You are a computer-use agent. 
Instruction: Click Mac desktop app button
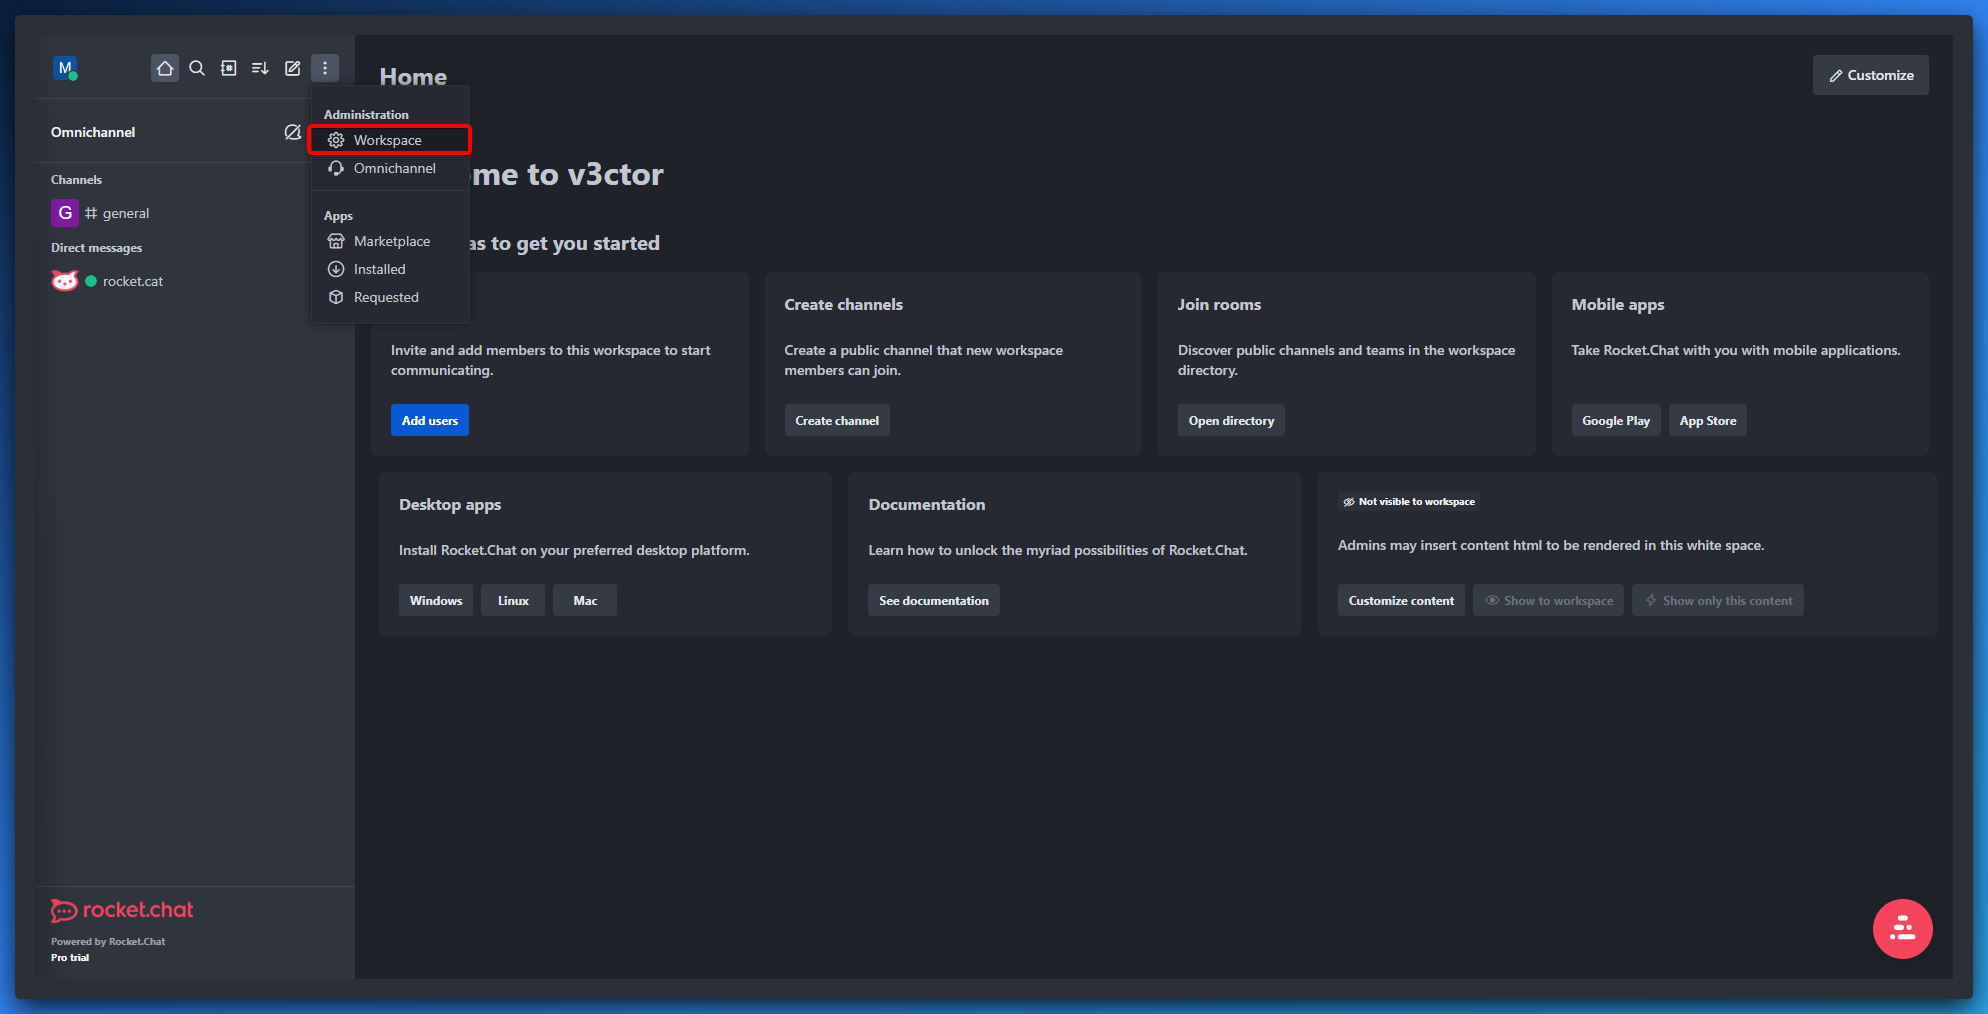[585, 600]
